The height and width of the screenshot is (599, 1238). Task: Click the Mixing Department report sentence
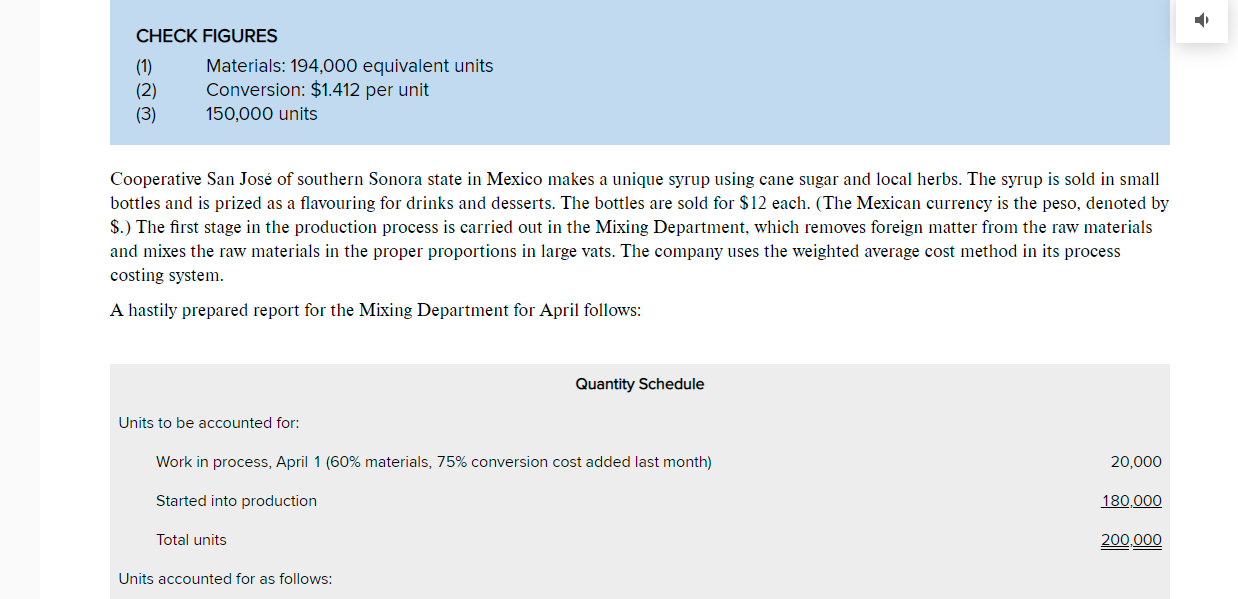(375, 310)
